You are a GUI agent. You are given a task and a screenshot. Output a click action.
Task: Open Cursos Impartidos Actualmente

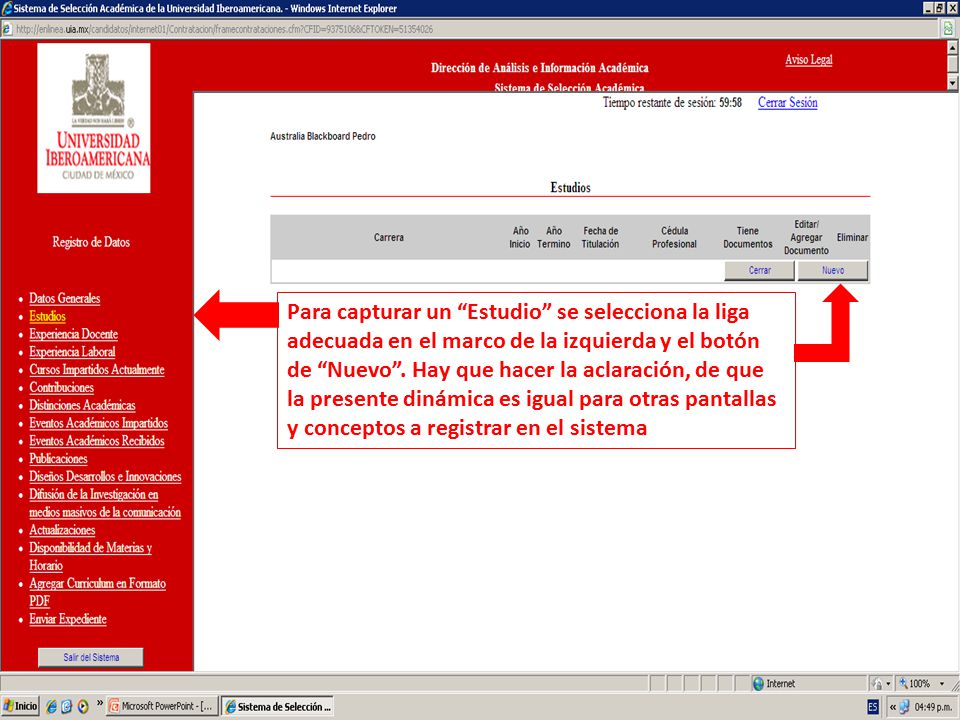tap(97, 369)
